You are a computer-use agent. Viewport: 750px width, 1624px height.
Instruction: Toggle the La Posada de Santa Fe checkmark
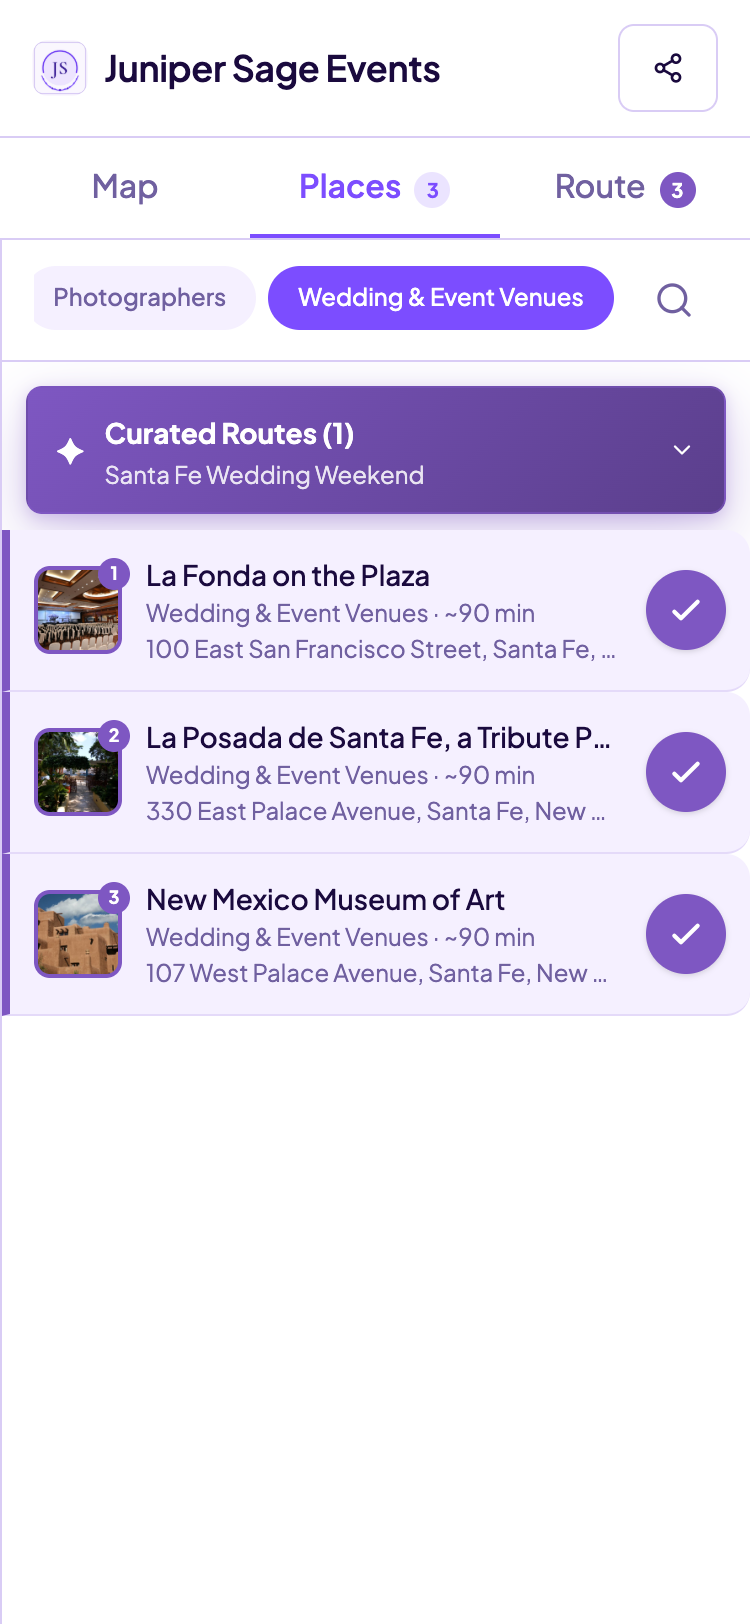tap(686, 772)
